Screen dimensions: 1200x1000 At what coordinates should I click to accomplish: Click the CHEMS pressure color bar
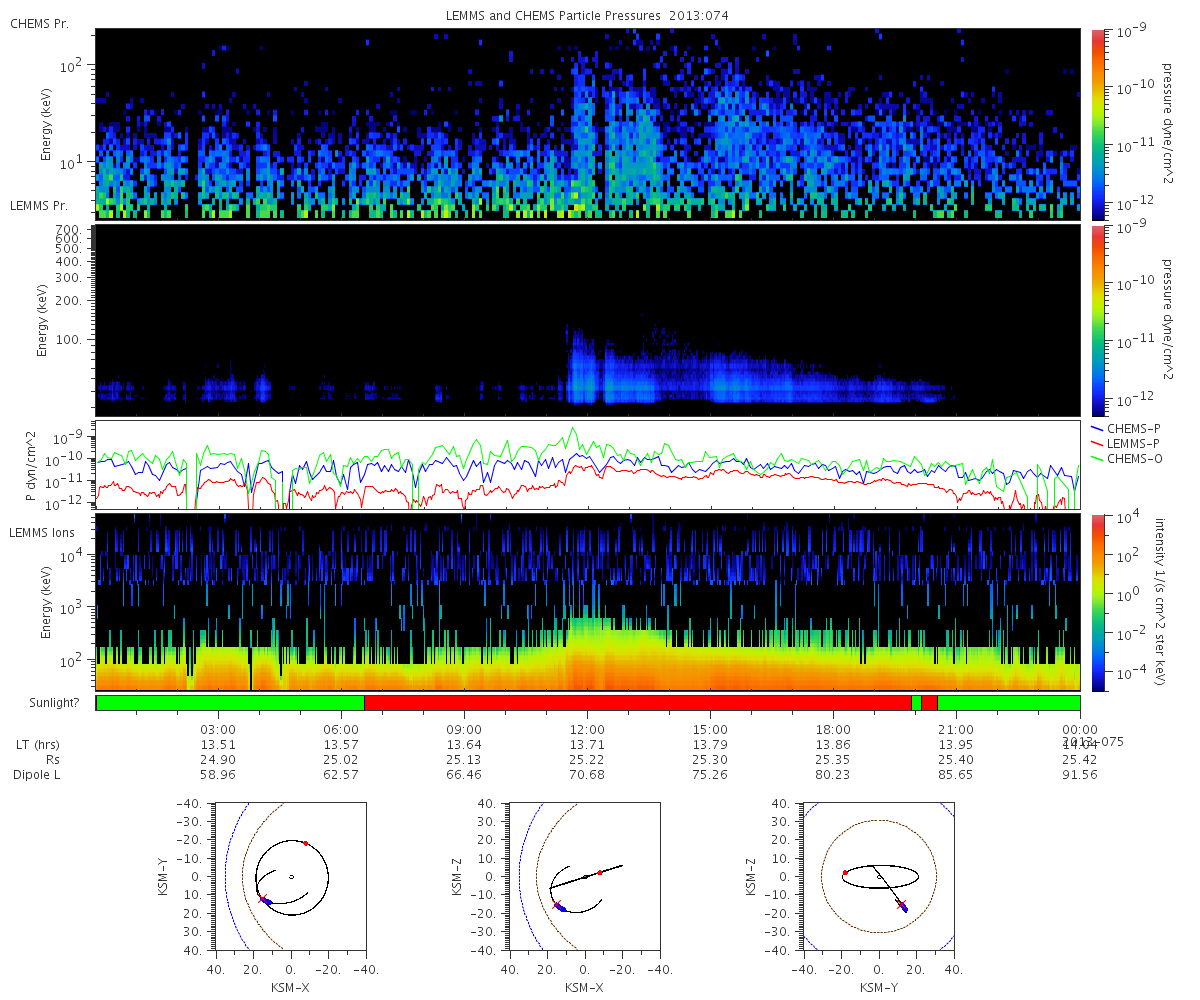[1097, 124]
